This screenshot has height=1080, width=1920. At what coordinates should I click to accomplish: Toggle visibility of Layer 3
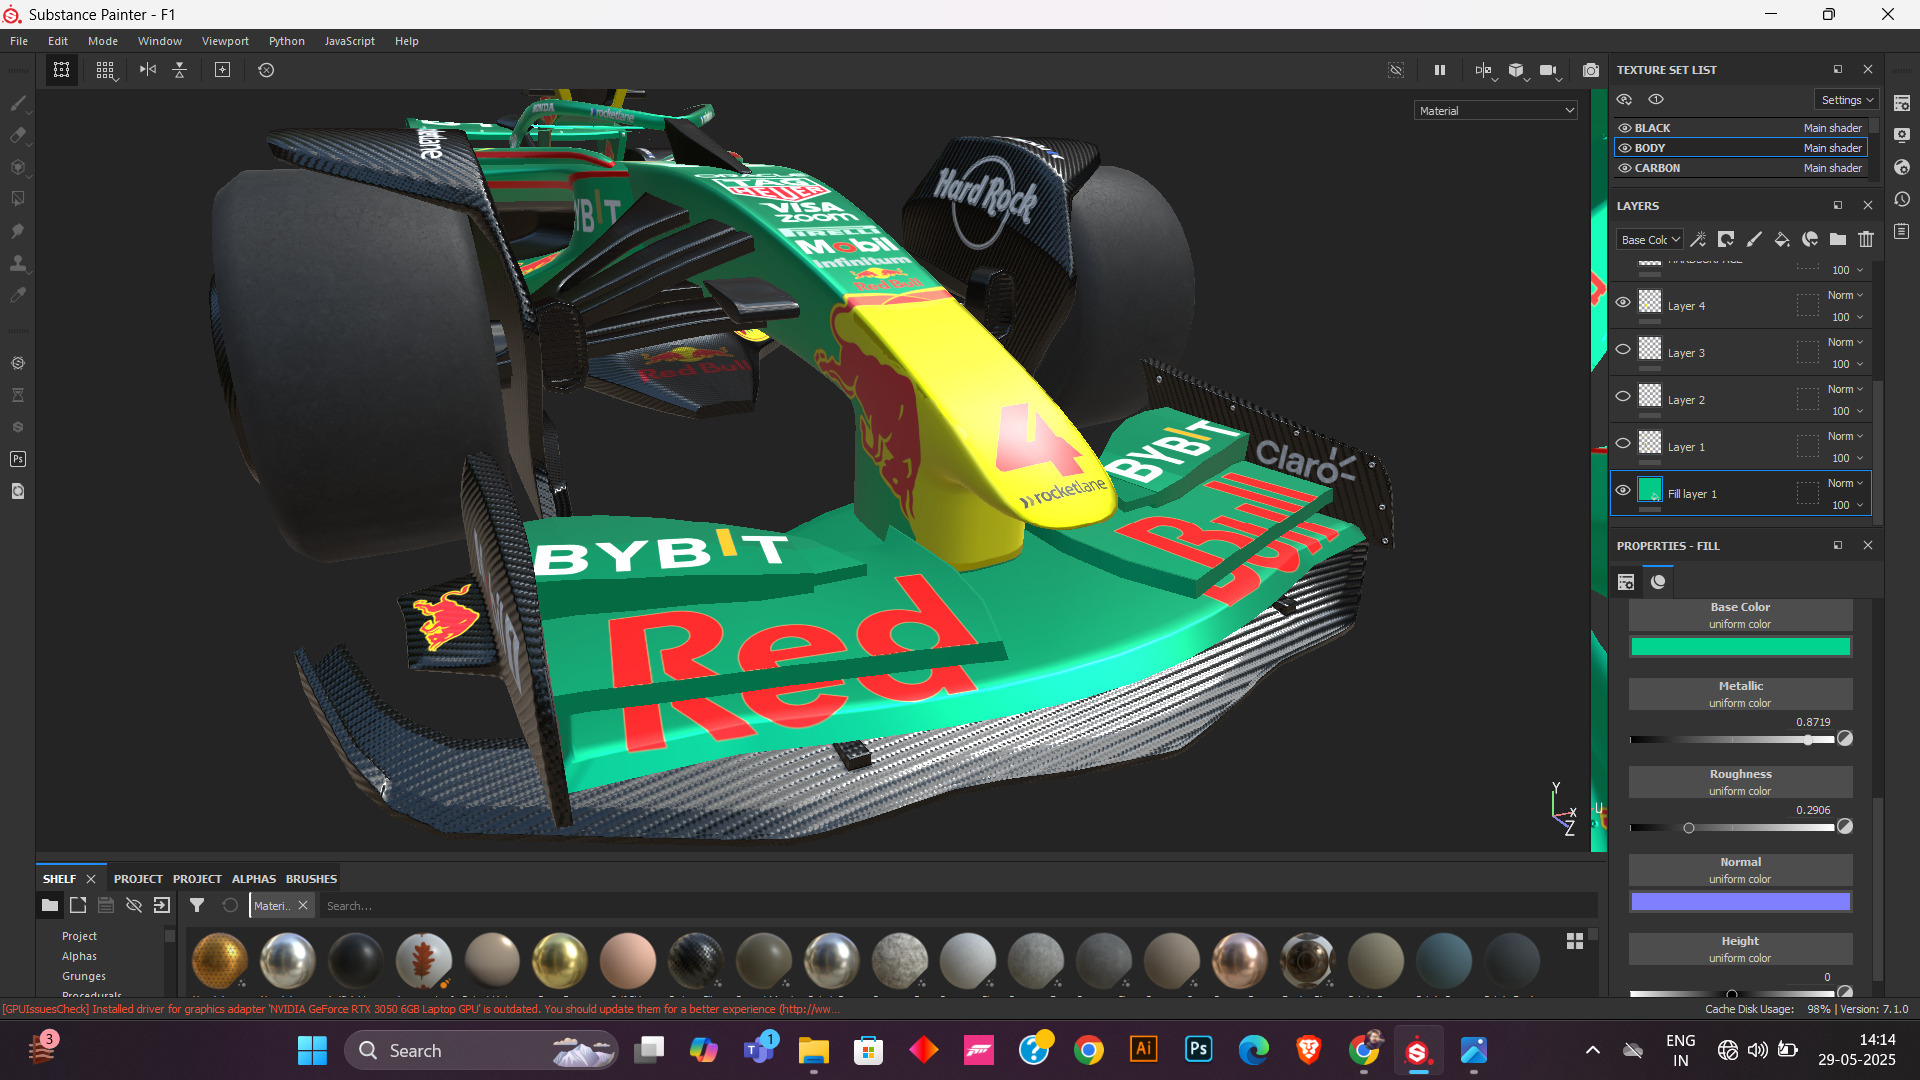pos(1623,349)
